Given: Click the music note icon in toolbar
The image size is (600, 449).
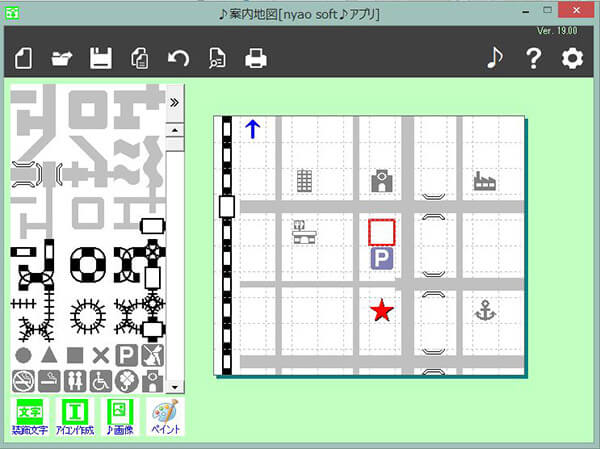Looking at the screenshot, I should (x=495, y=59).
